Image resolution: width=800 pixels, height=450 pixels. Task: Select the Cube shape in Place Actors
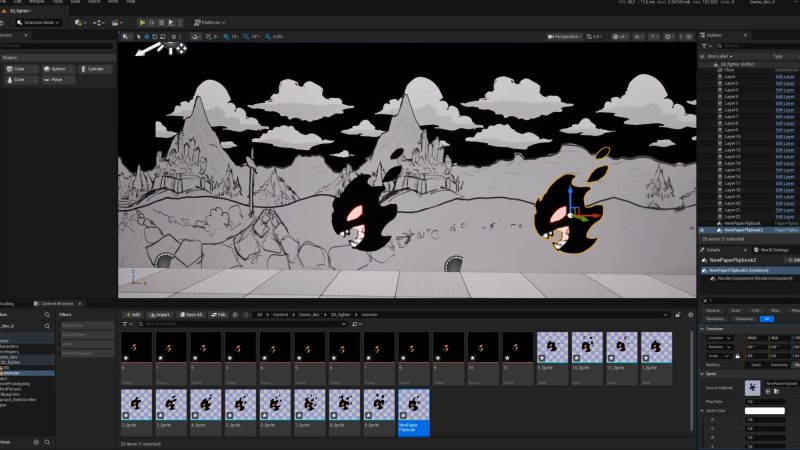pos(19,69)
